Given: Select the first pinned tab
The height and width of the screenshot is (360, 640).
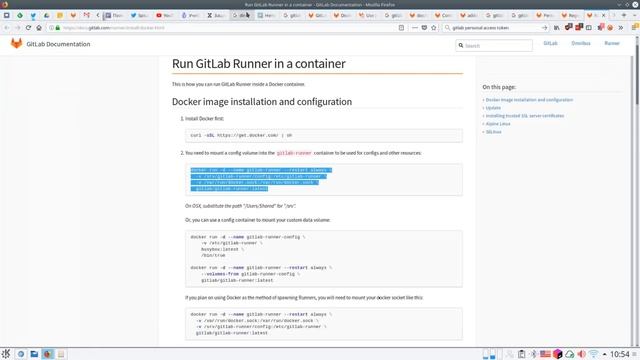Looking at the screenshot, I should (x=7, y=15).
